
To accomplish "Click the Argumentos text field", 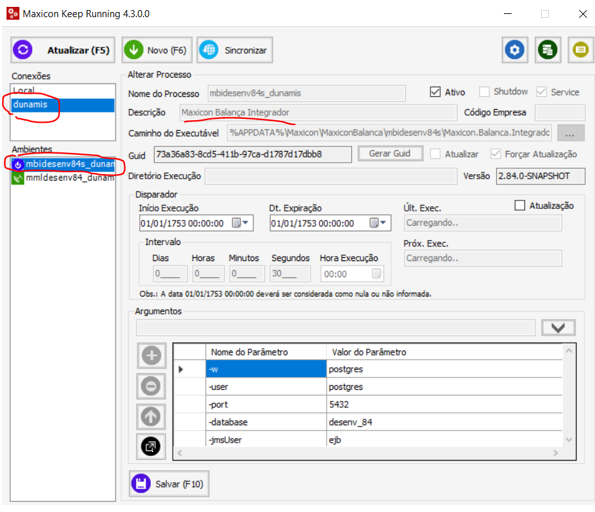I will click(336, 328).
